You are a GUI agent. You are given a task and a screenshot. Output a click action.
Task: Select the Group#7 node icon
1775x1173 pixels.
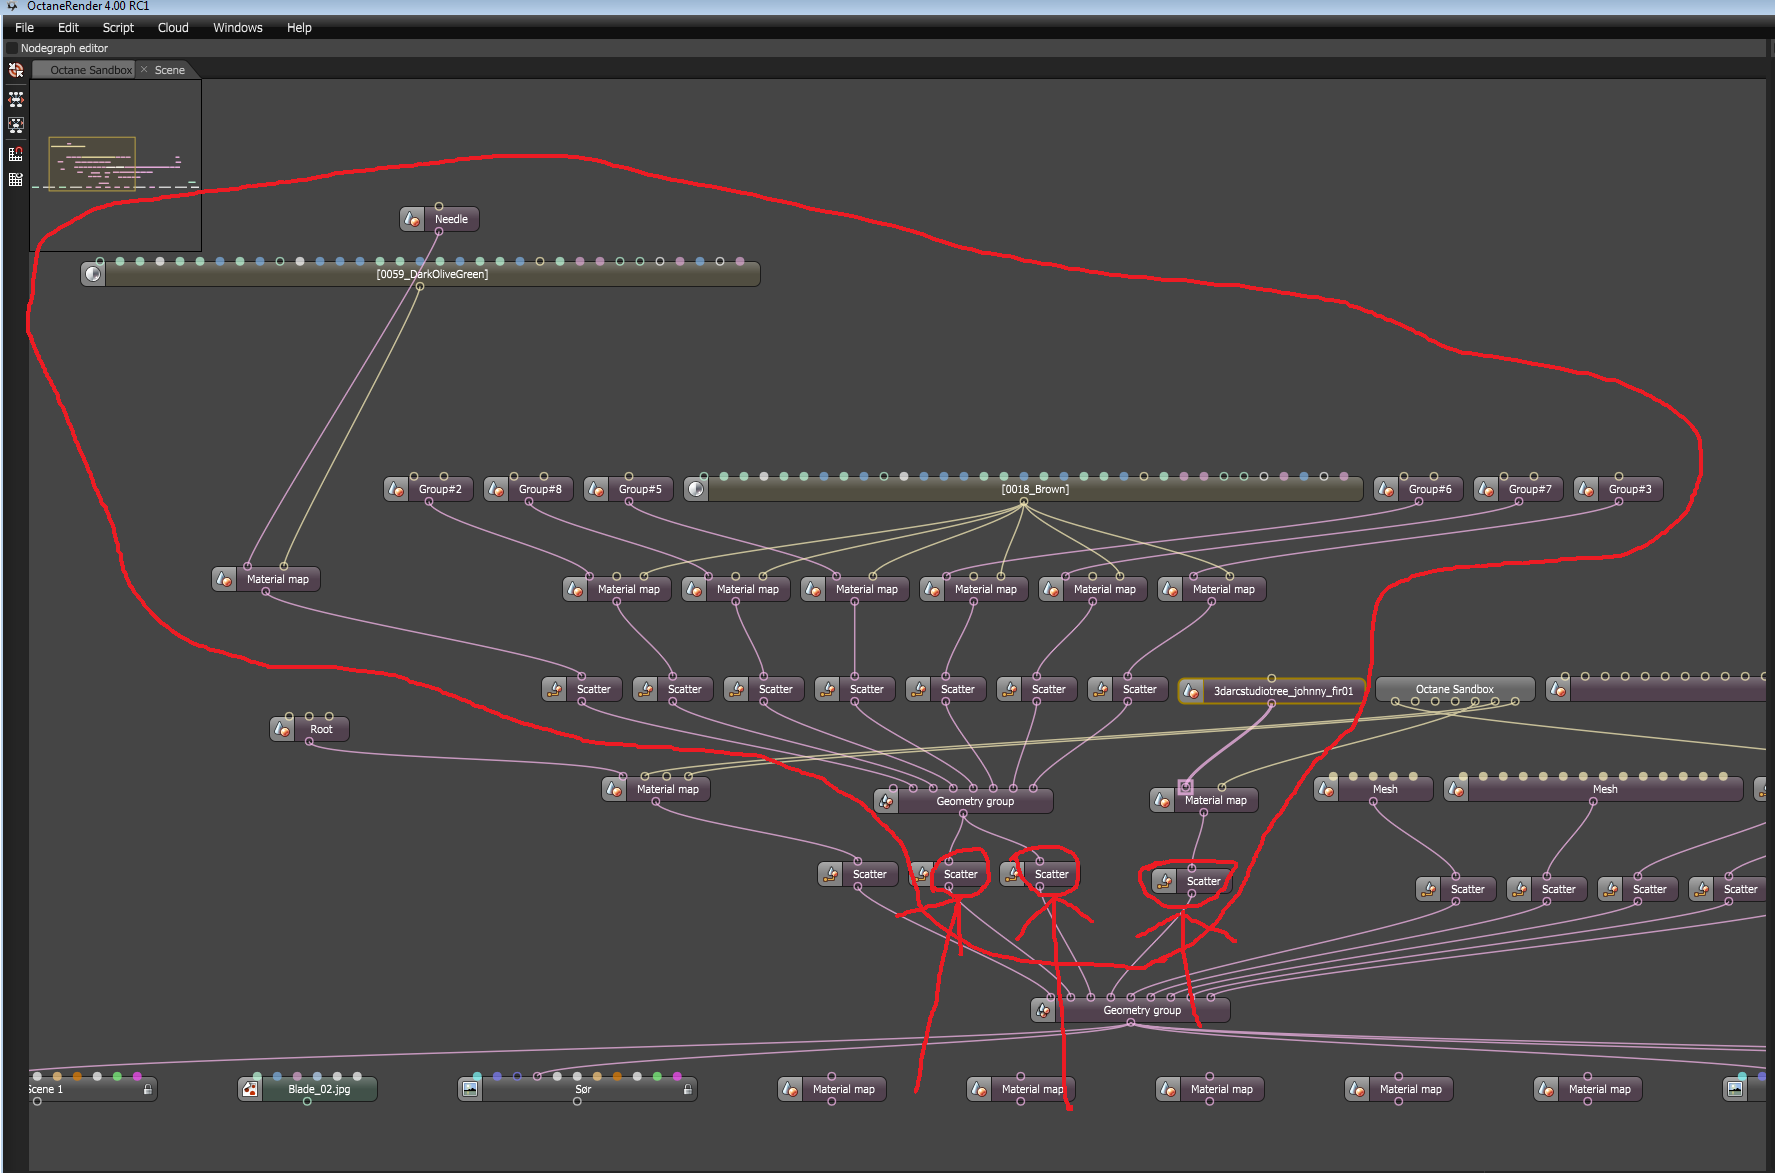1486,489
